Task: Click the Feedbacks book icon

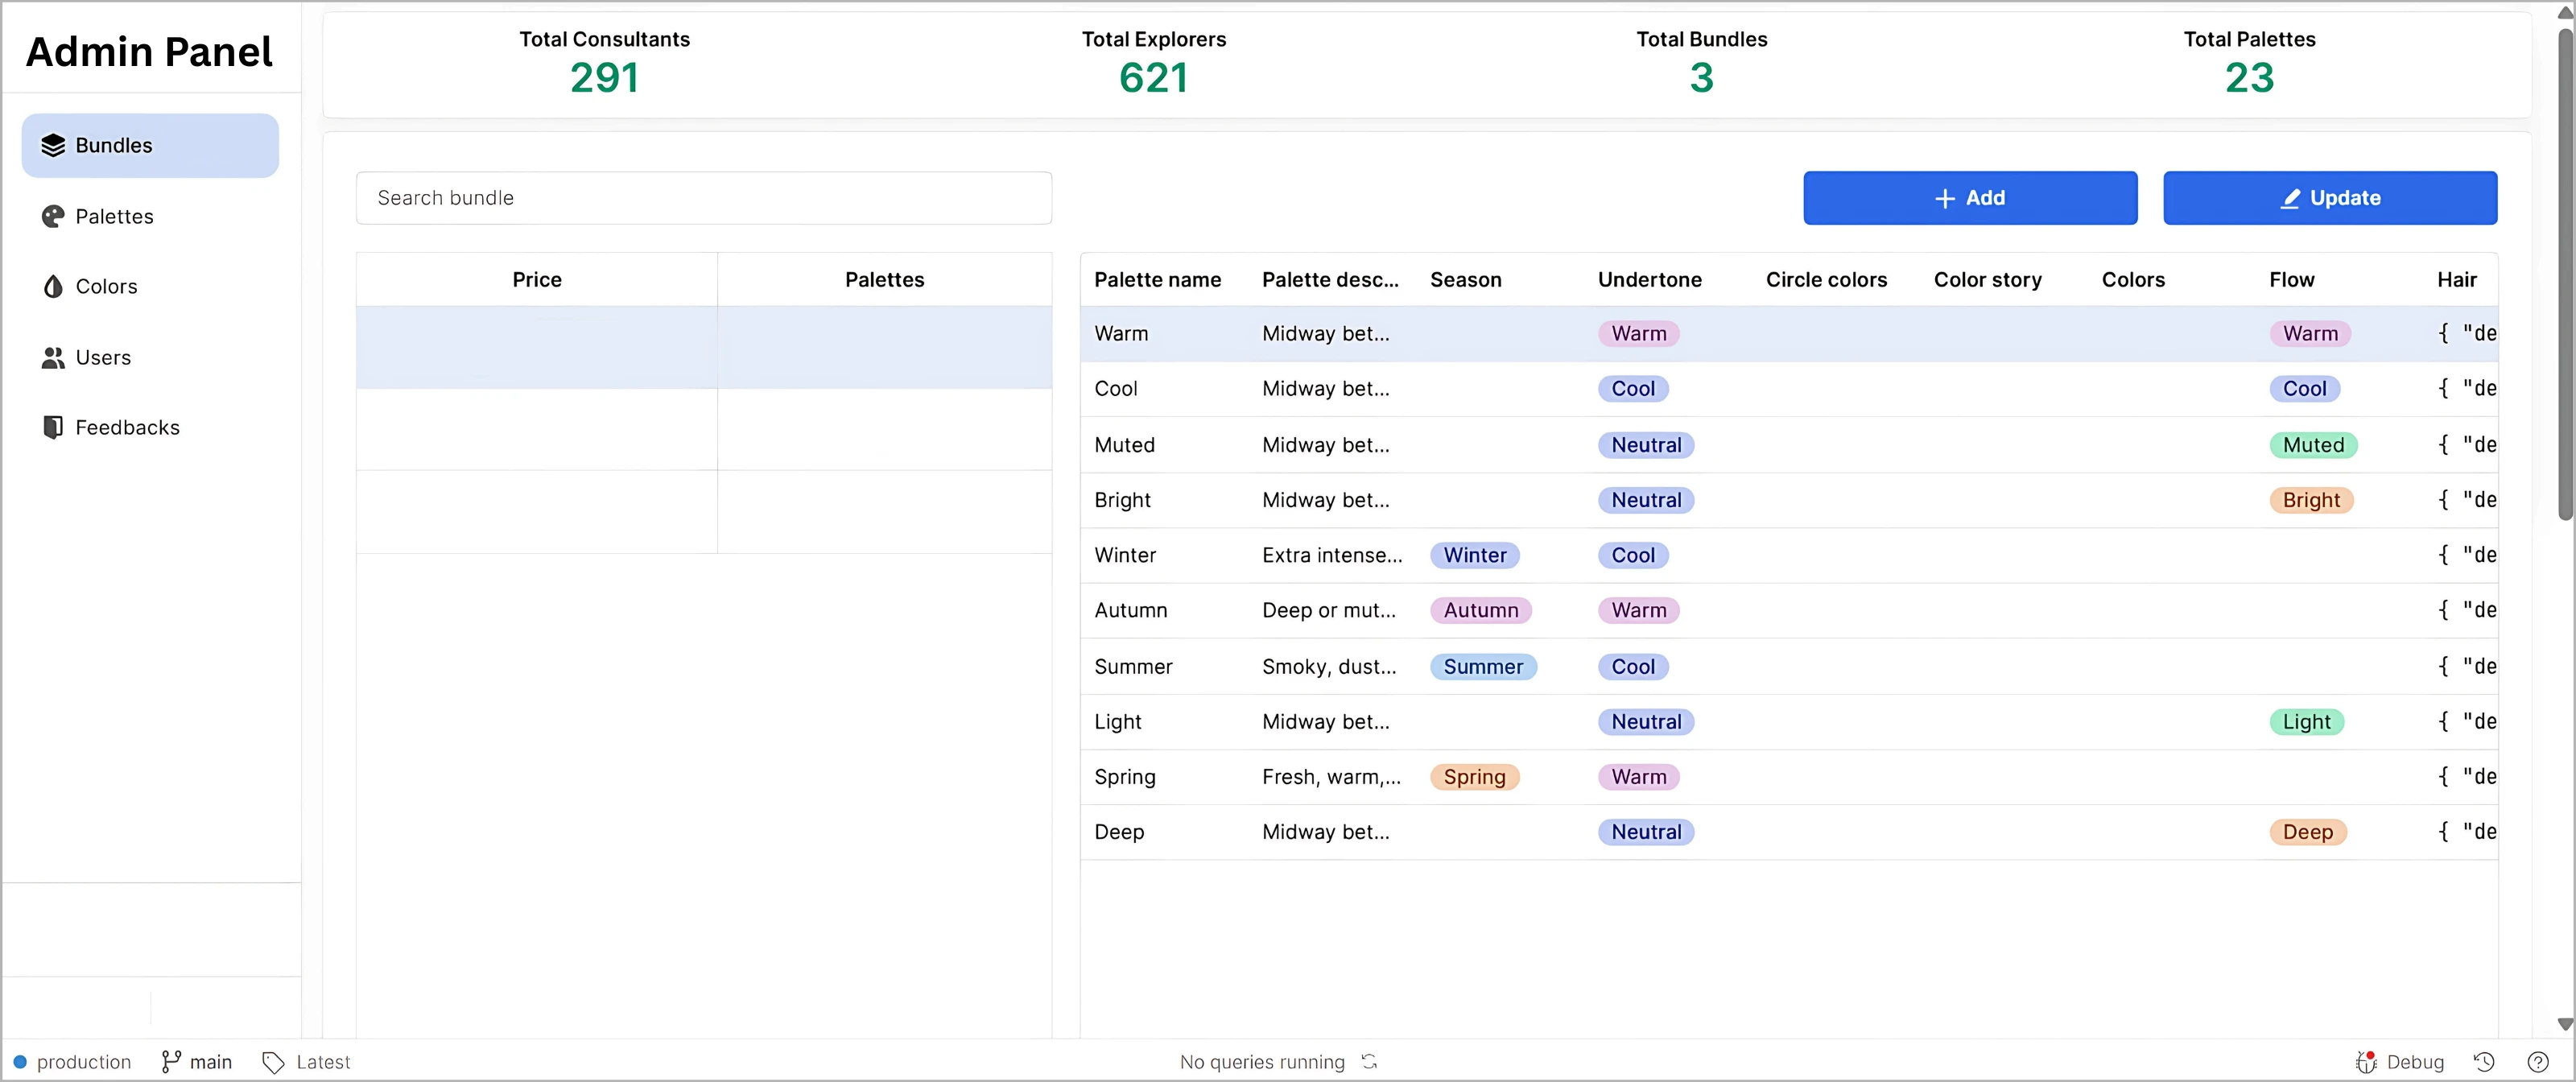Action: 53,428
